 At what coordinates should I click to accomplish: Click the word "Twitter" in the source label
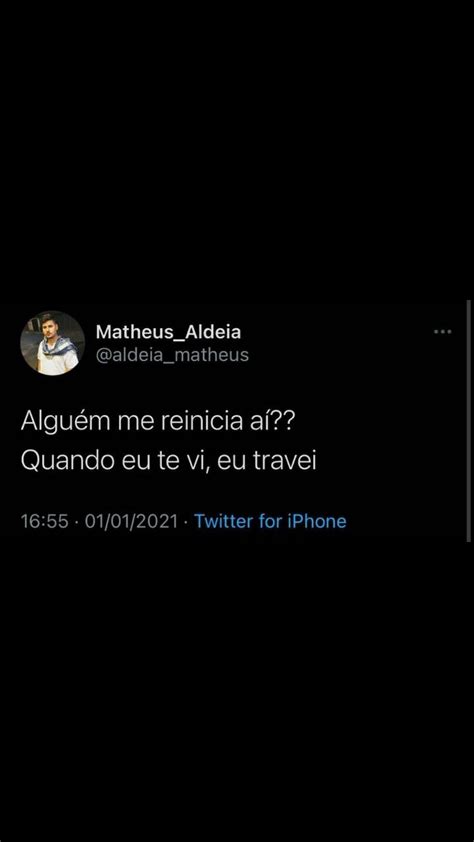coord(224,521)
